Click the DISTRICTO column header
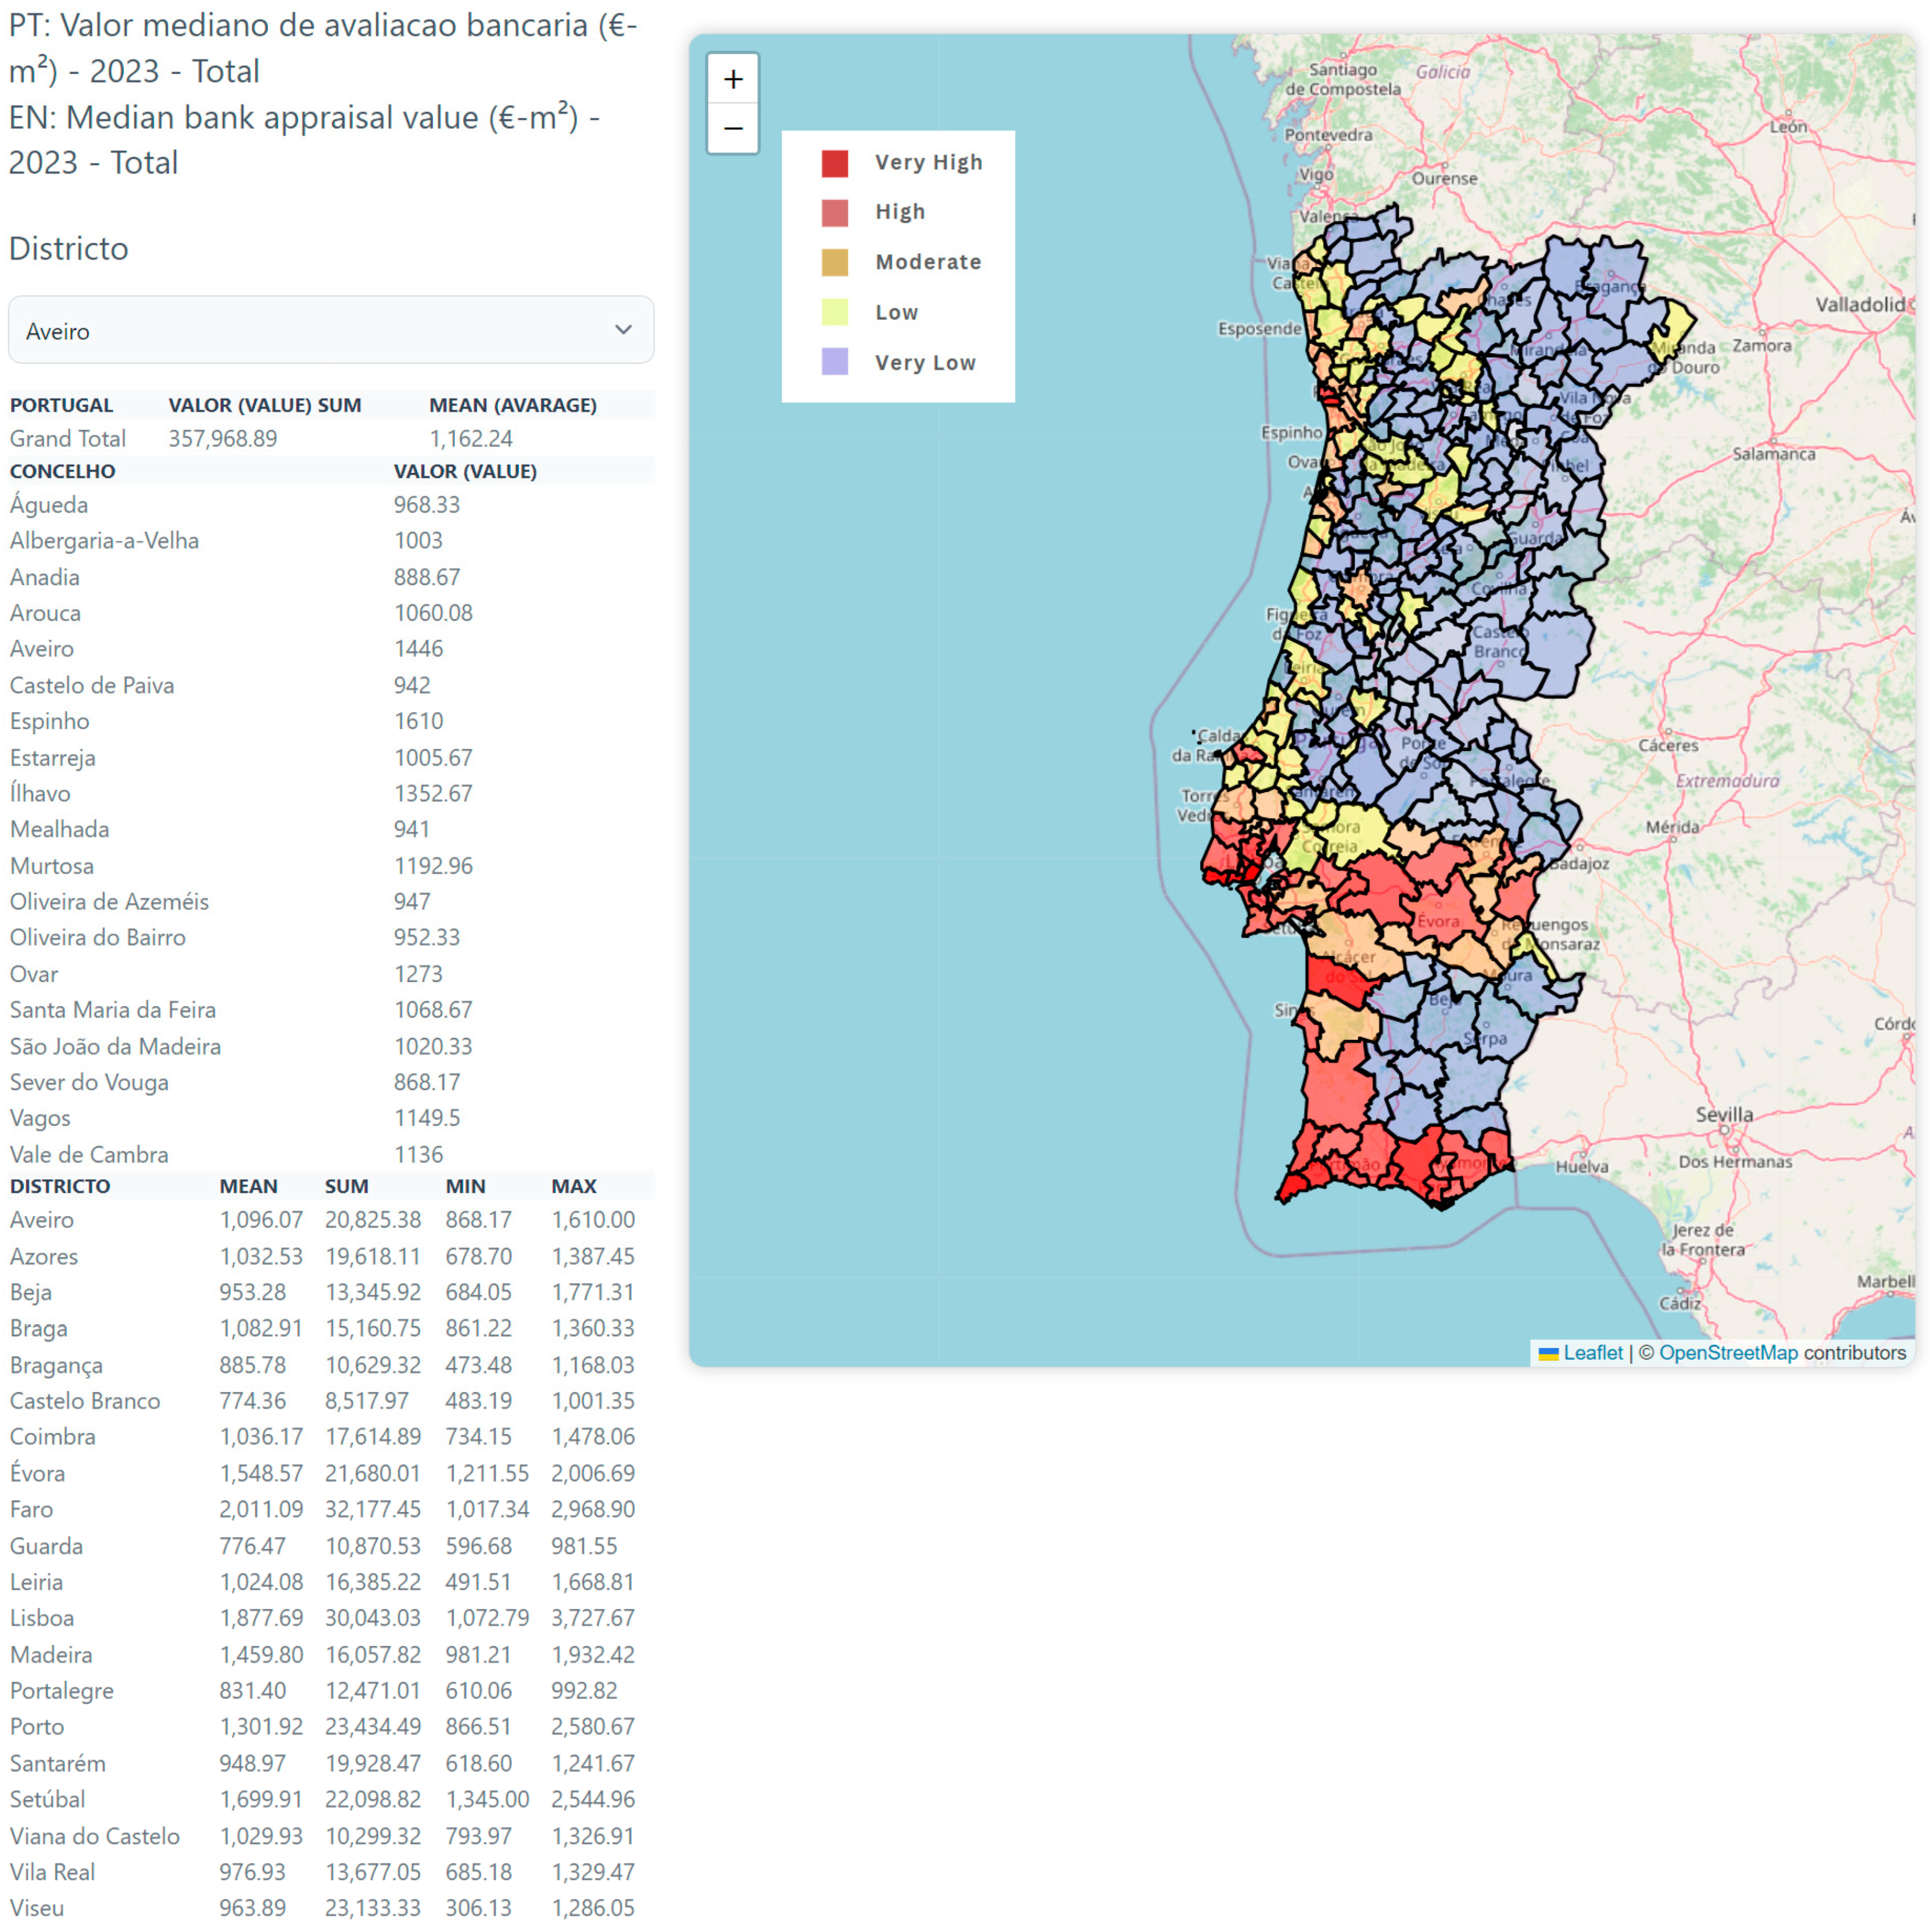This screenshot has width=1930, height=1932. click(x=60, y=1186)
